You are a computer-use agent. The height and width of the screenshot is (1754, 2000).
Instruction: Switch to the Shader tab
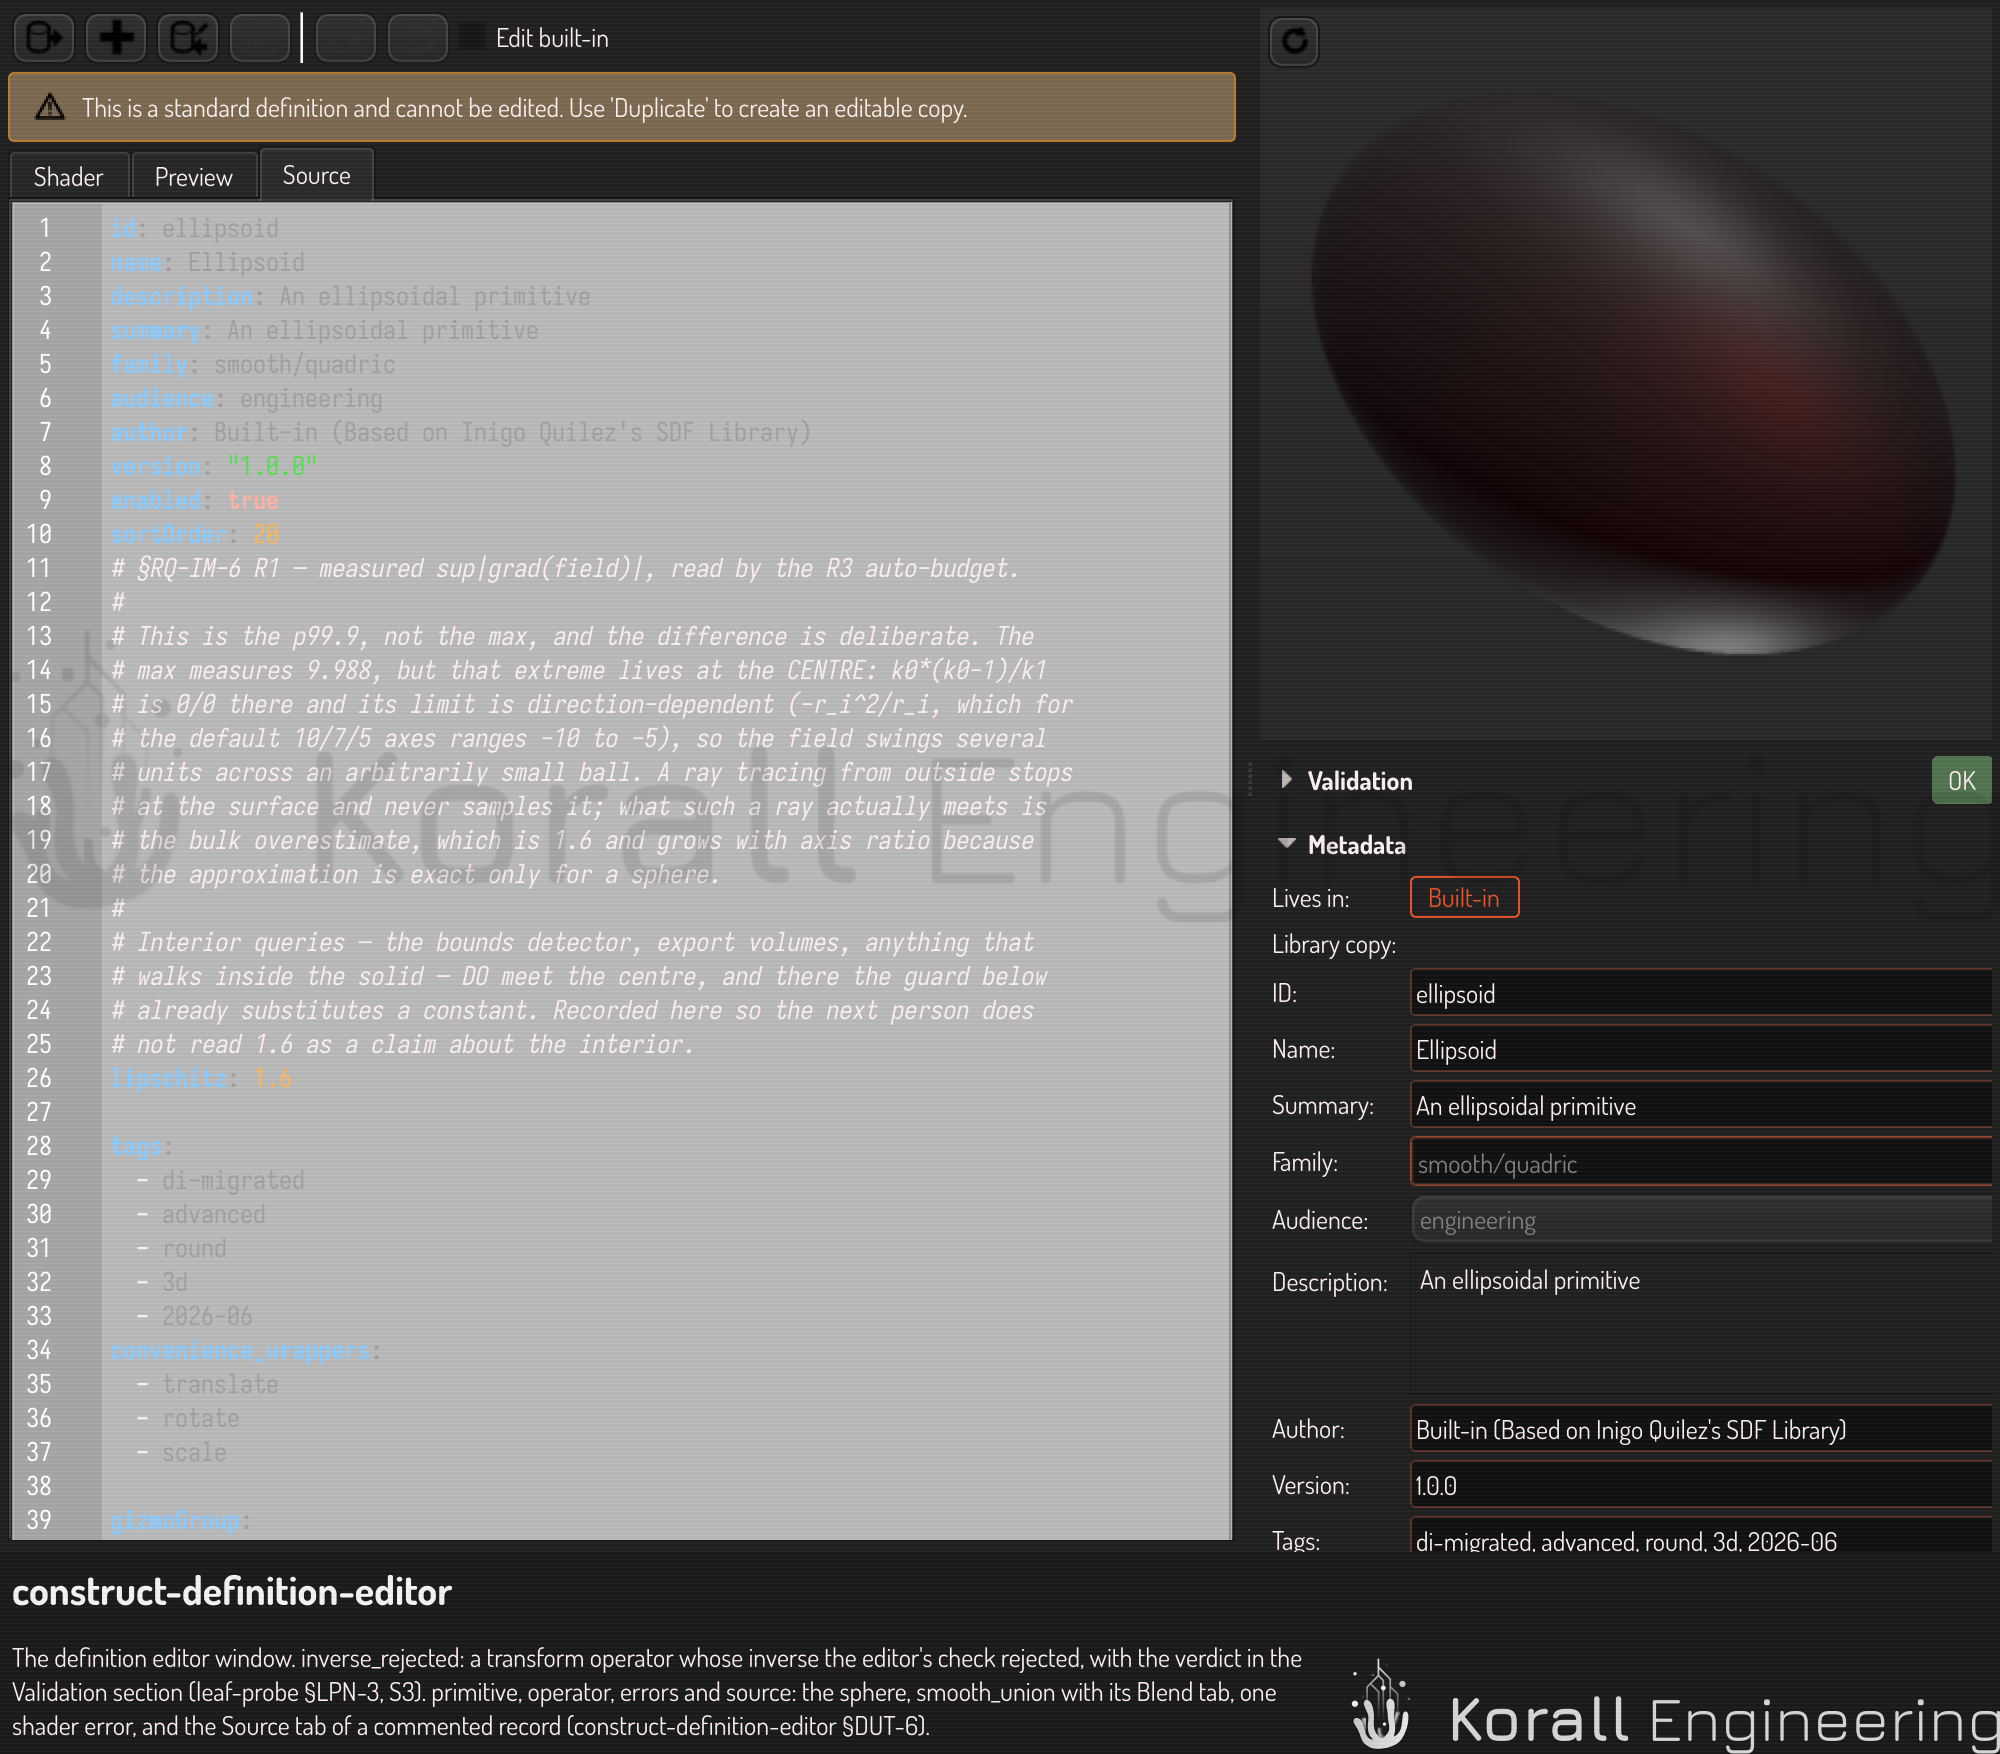tap(69, 177)
